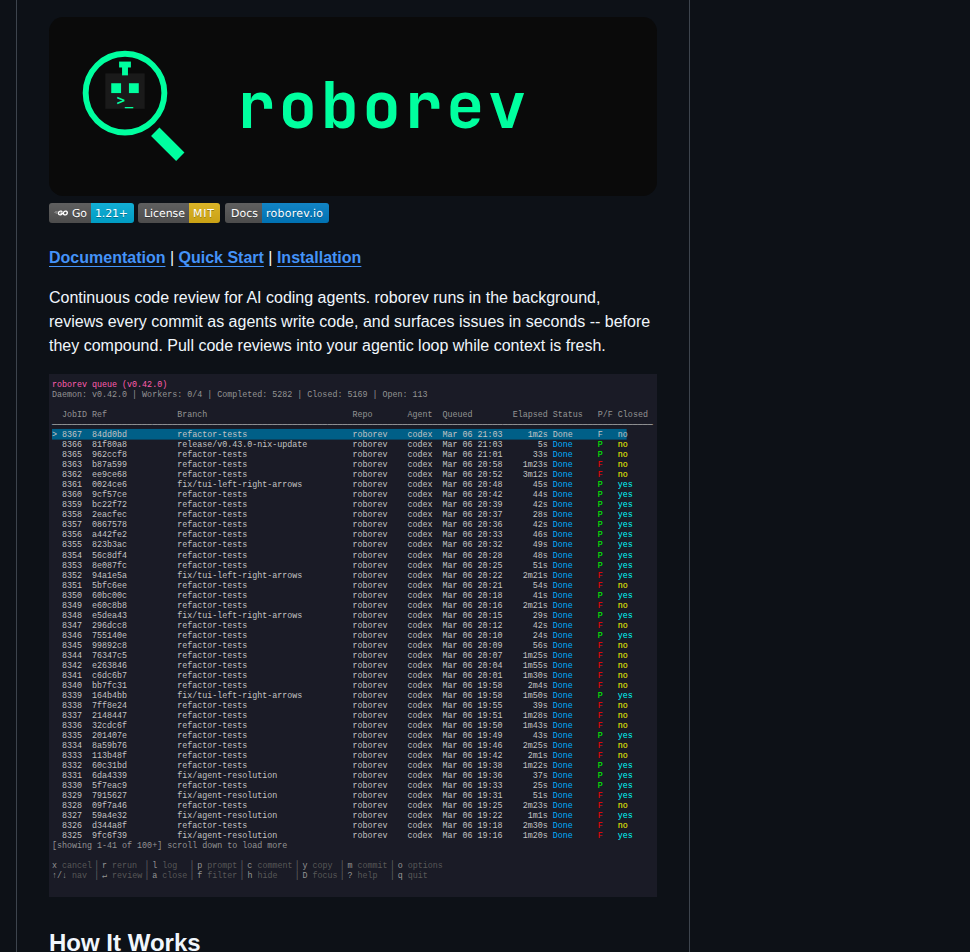970x952 pixels.
Task: Click elapsed time '3m12s' in job 8362 row
Action: coord(535,474)
